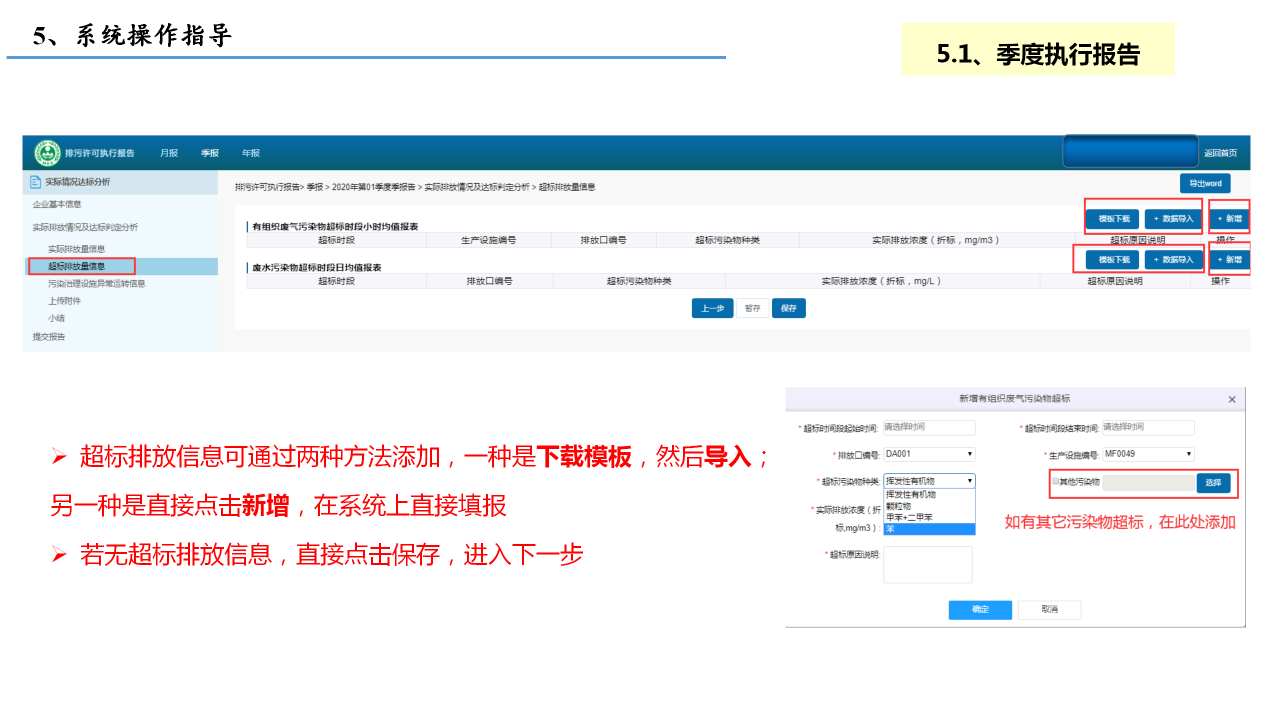1280x720 pixels.
Task: Open 超标排放量信息 in the sidebar
Action: [x=77, y=266]
